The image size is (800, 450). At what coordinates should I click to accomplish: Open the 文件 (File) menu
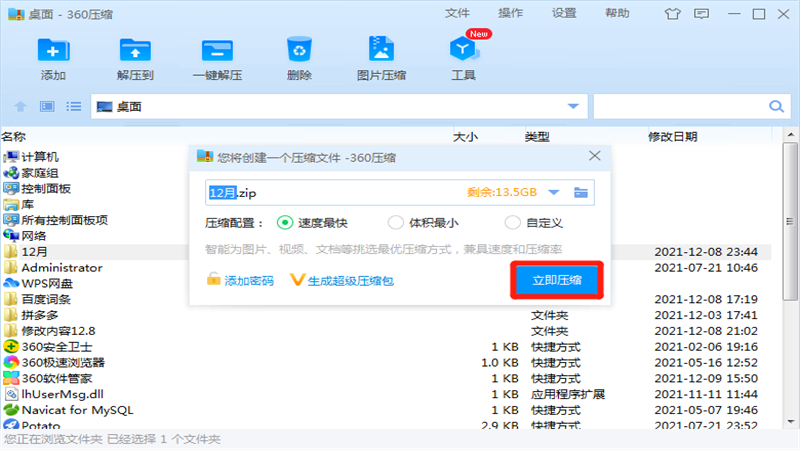click(x=457, y=13)
